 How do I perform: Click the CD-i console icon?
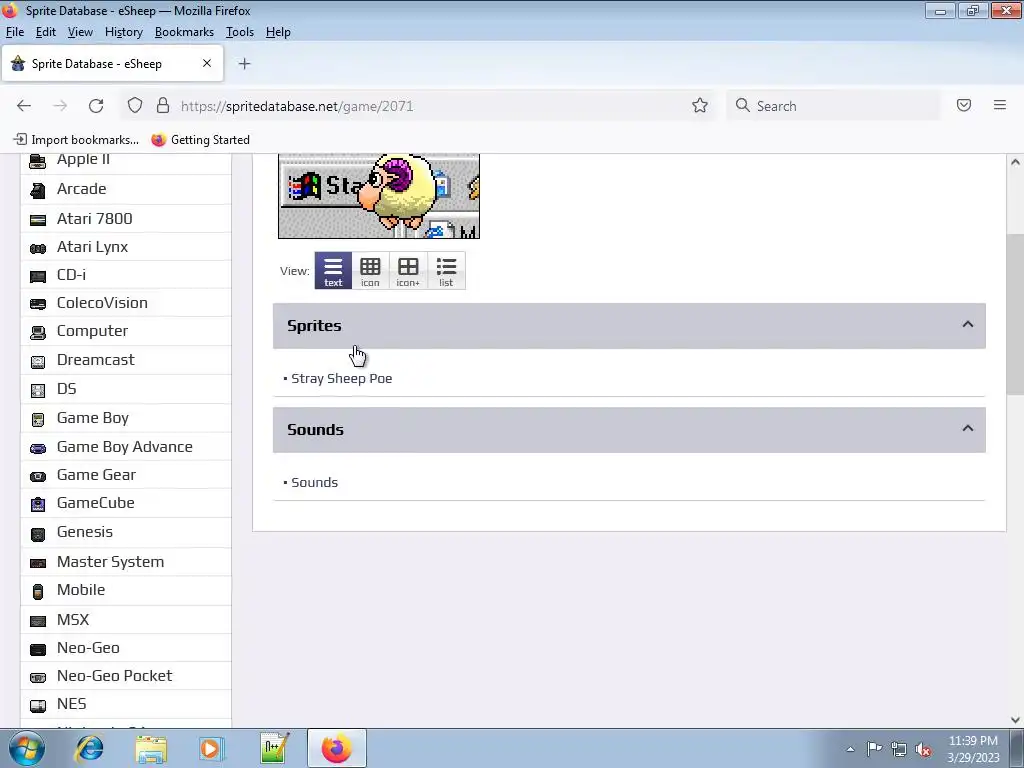tap(38, 276)
